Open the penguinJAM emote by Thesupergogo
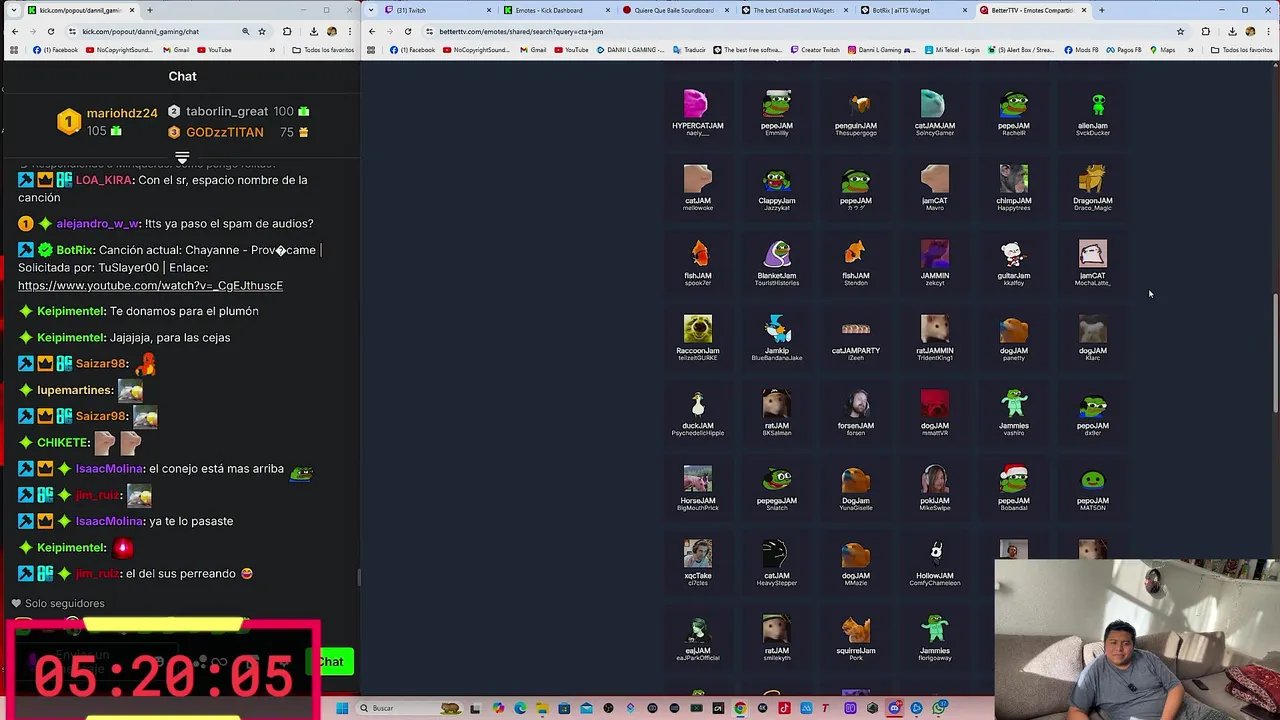1280x720 pixels. pyautogui.click(x=856, y=112)
